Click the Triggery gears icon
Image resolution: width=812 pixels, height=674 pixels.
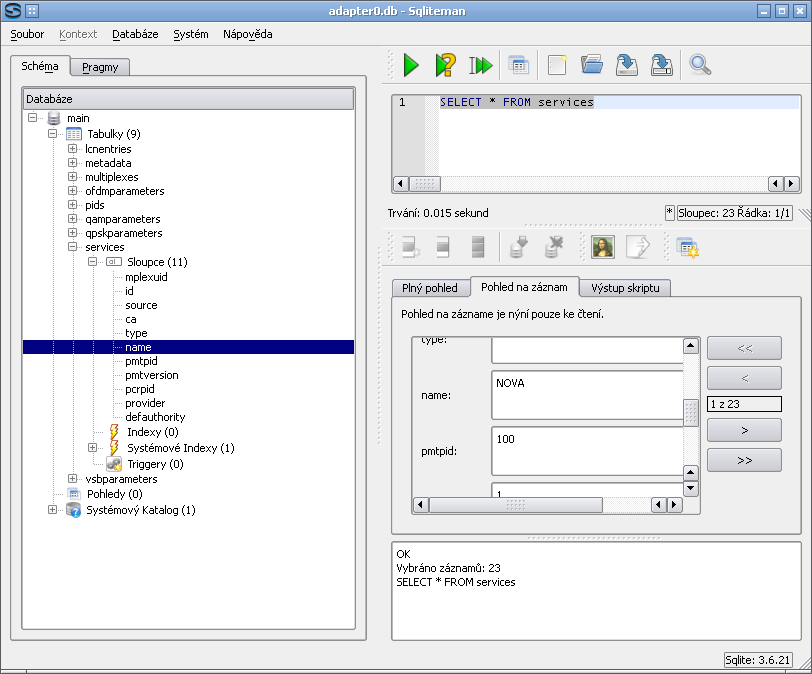pos(114,464)
